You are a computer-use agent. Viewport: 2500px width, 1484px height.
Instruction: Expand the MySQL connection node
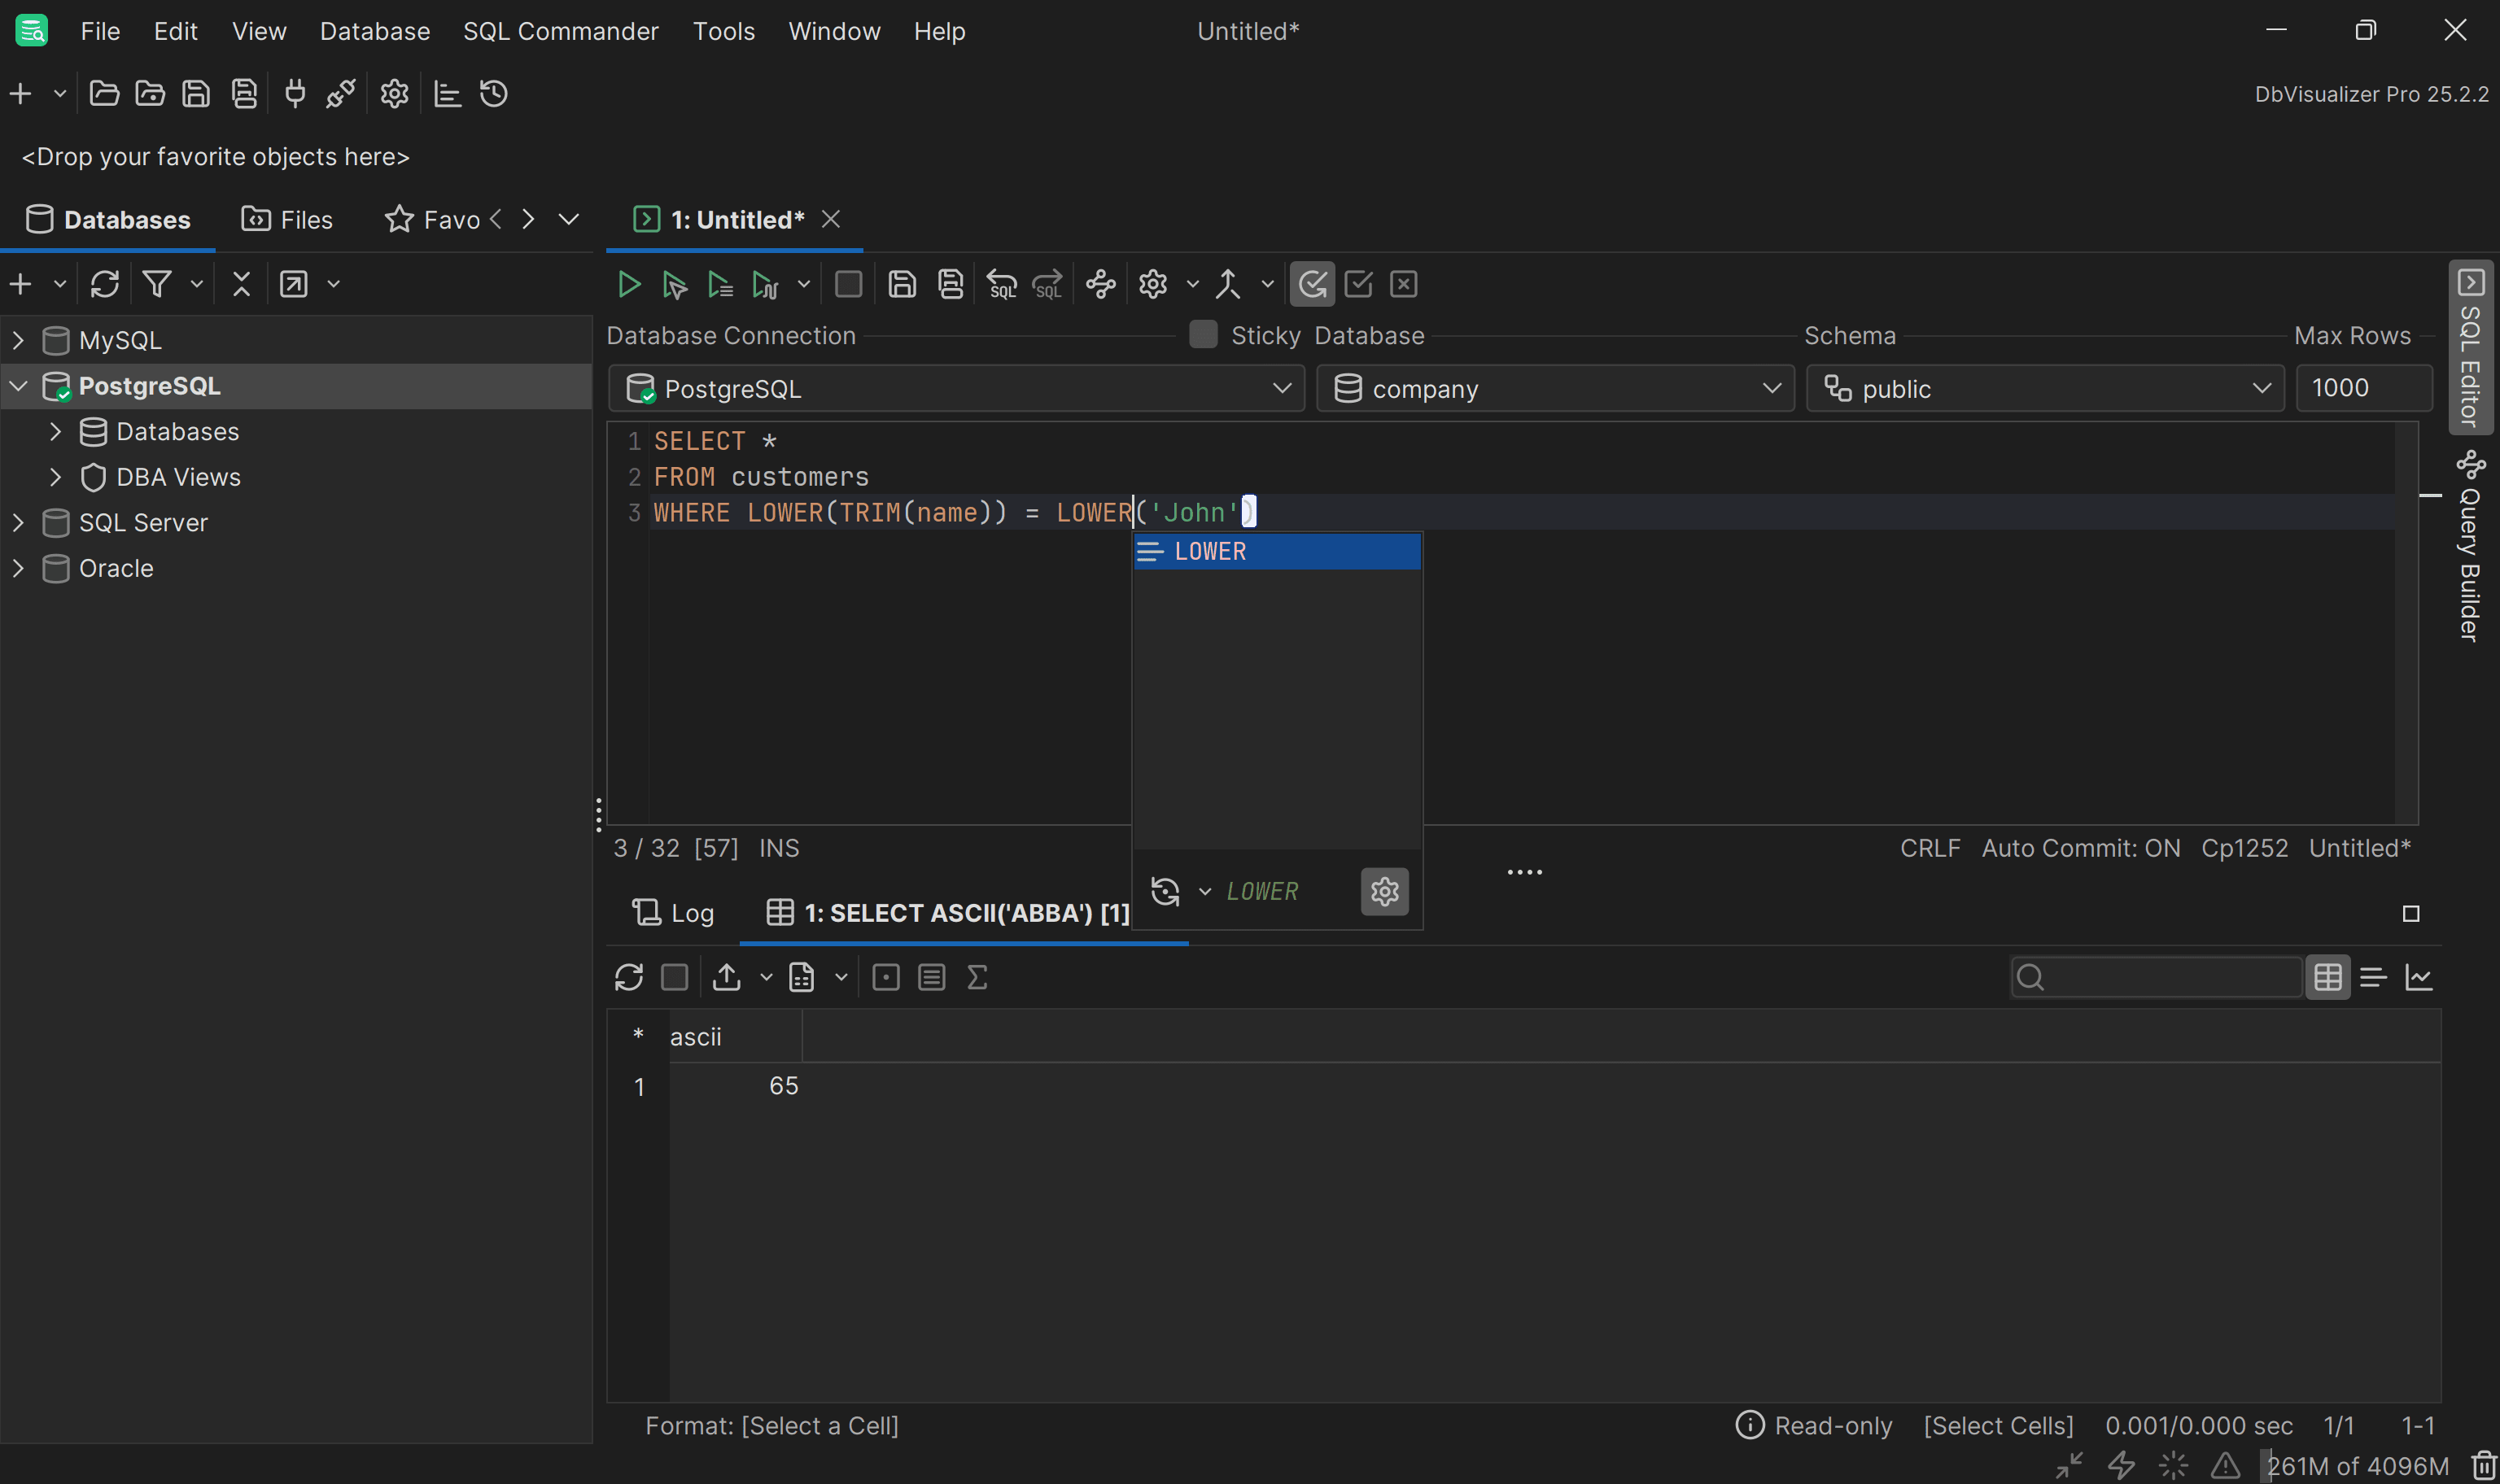[x=17, y=340]
